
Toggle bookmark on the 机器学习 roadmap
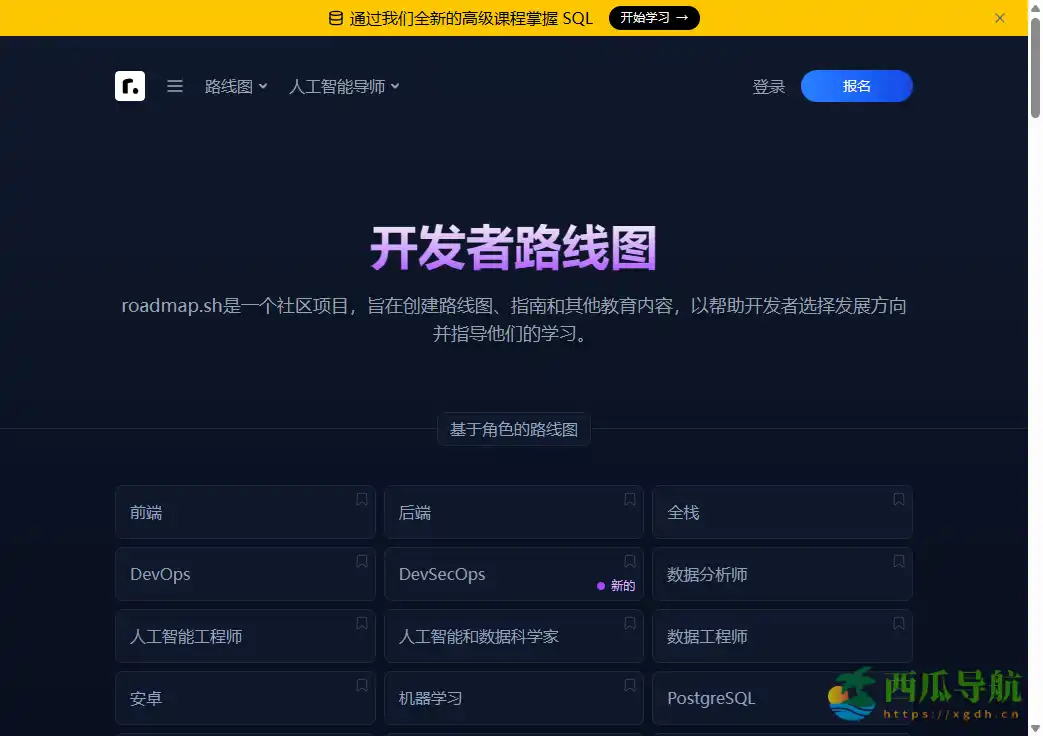(630, 685)
